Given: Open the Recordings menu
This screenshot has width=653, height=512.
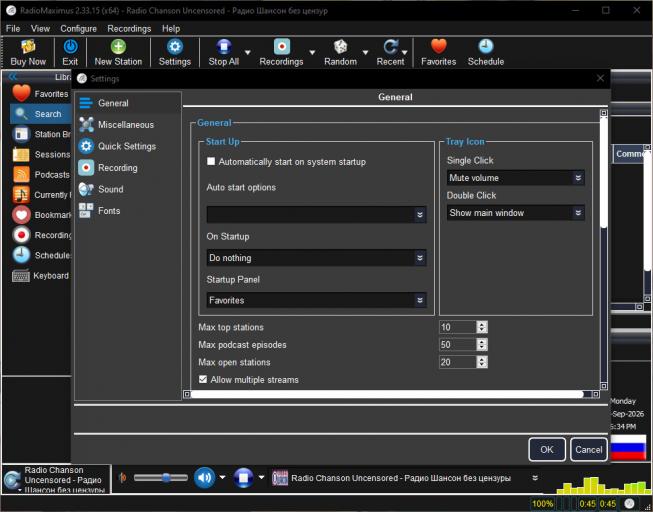Looking at the screenshot, I should (129, 28).
